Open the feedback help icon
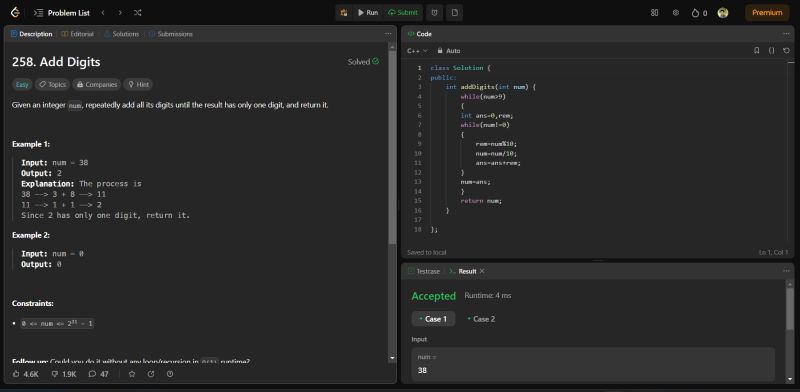The height and width of the screenshot is (392, 800). 170,374
